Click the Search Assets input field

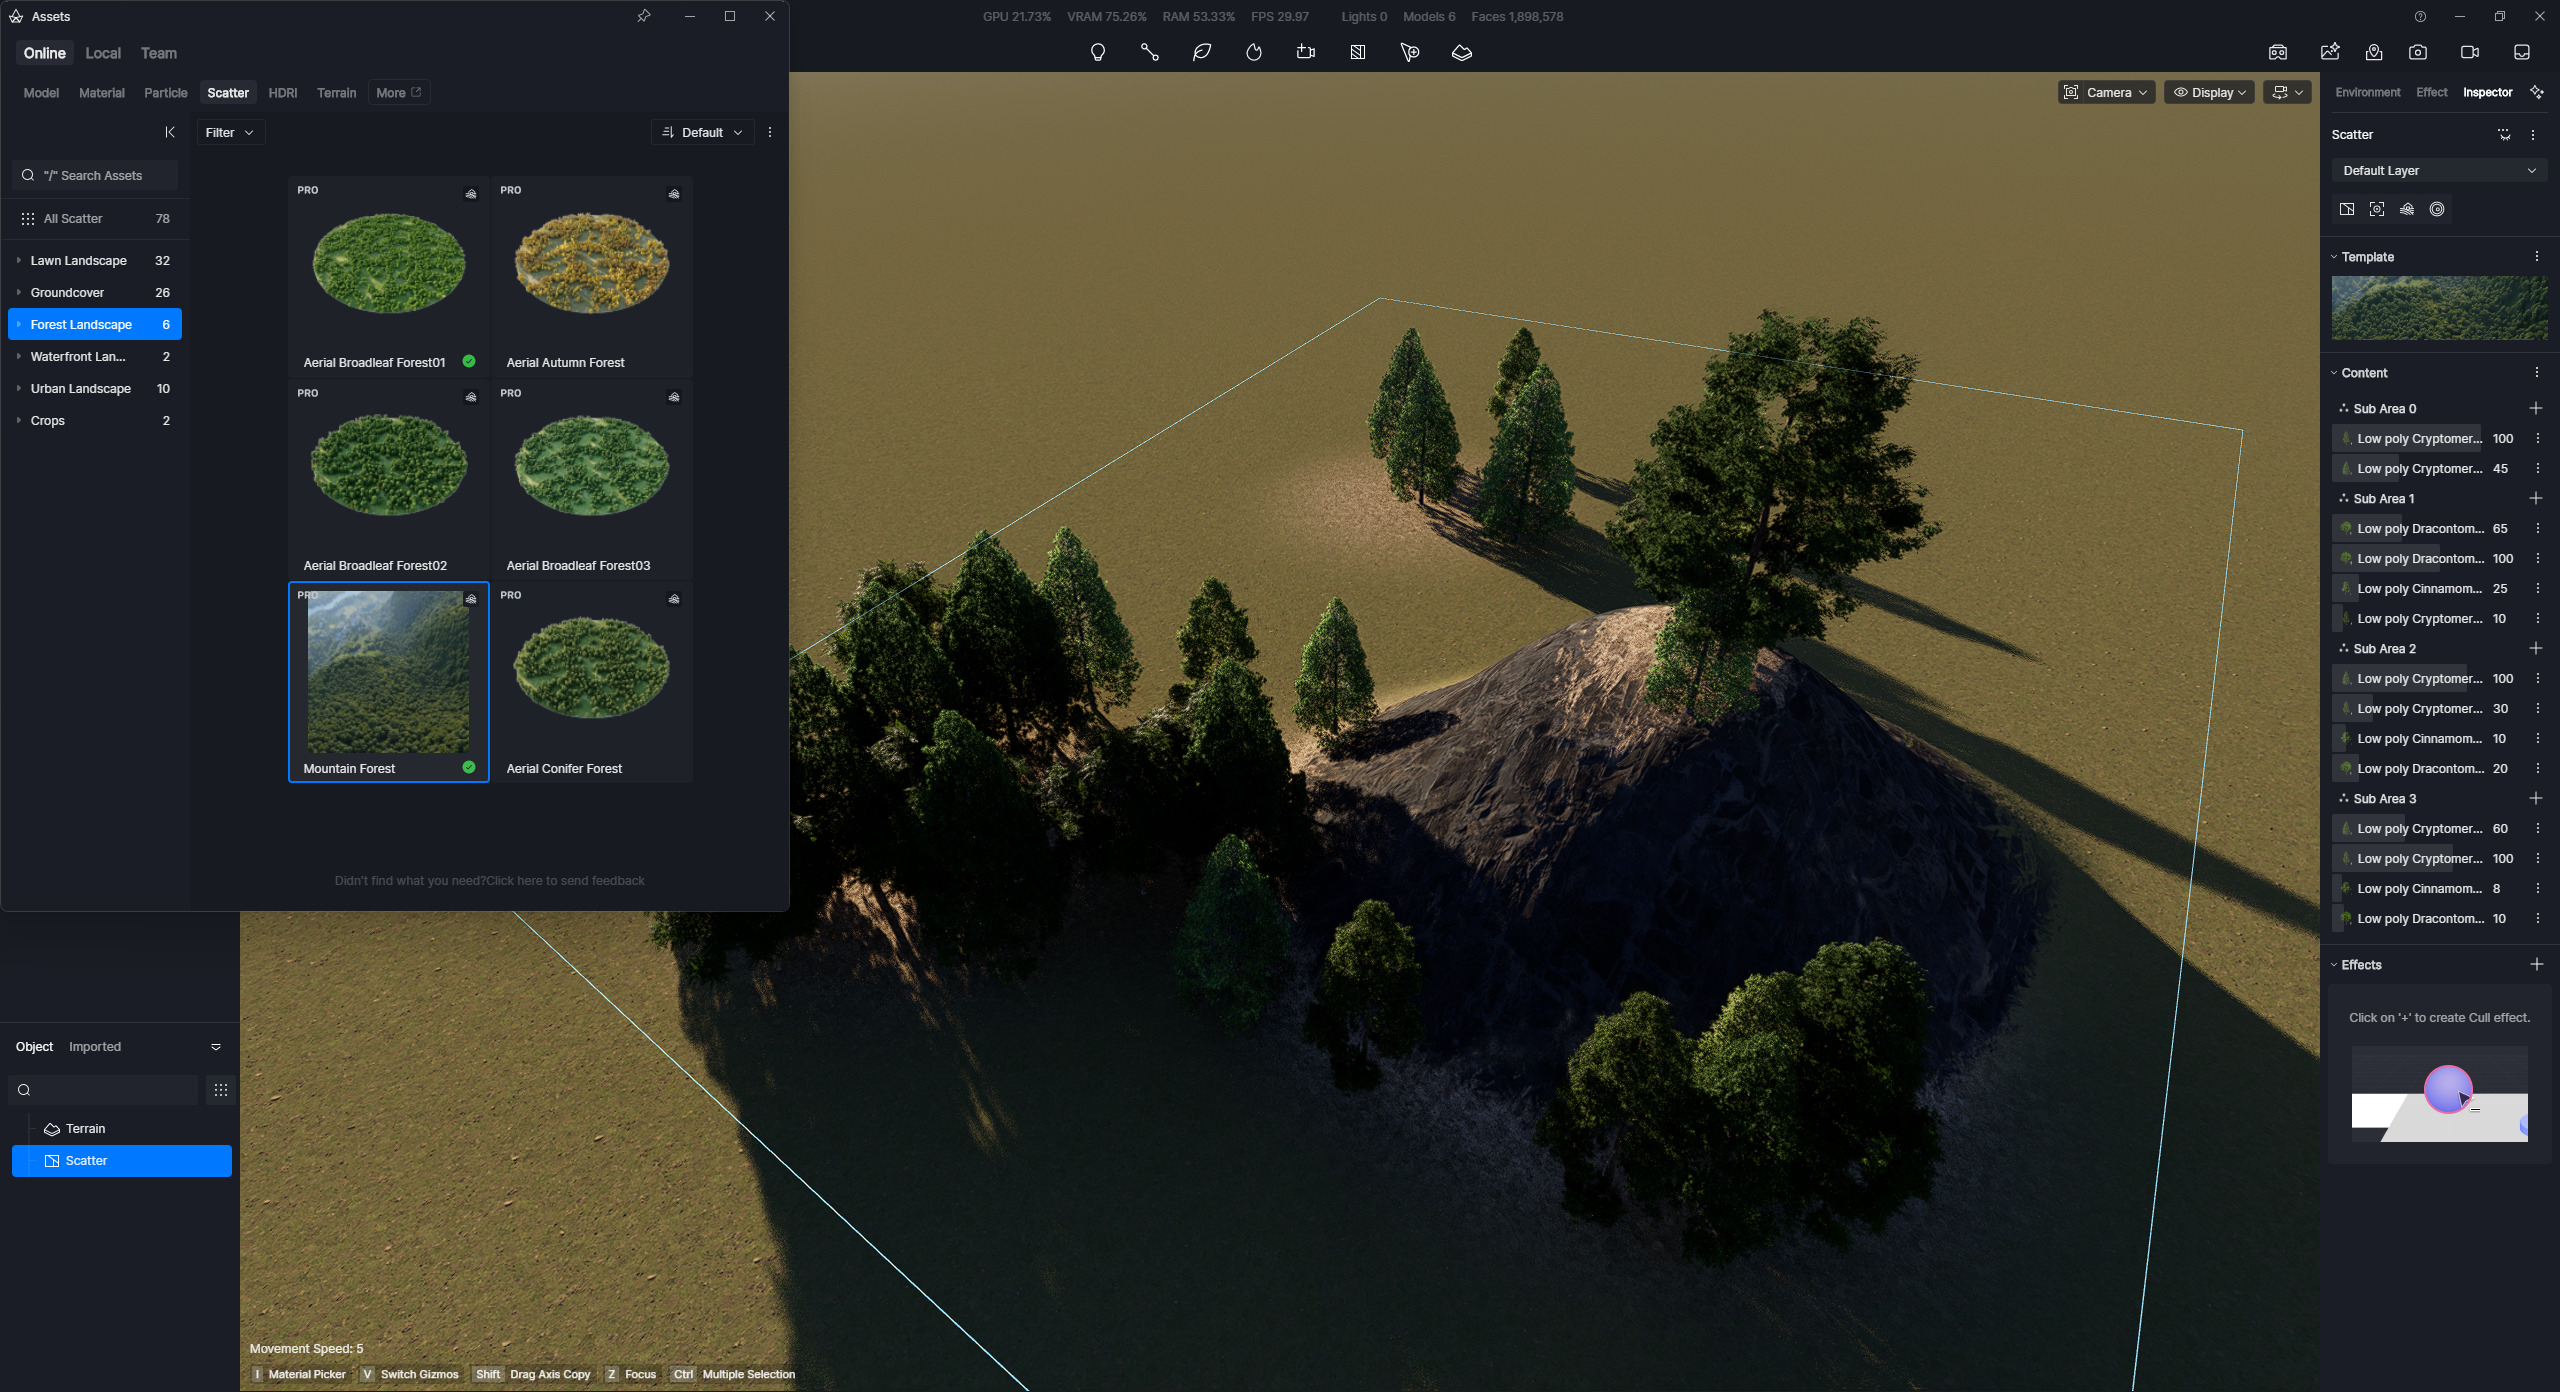click(100, 175)
